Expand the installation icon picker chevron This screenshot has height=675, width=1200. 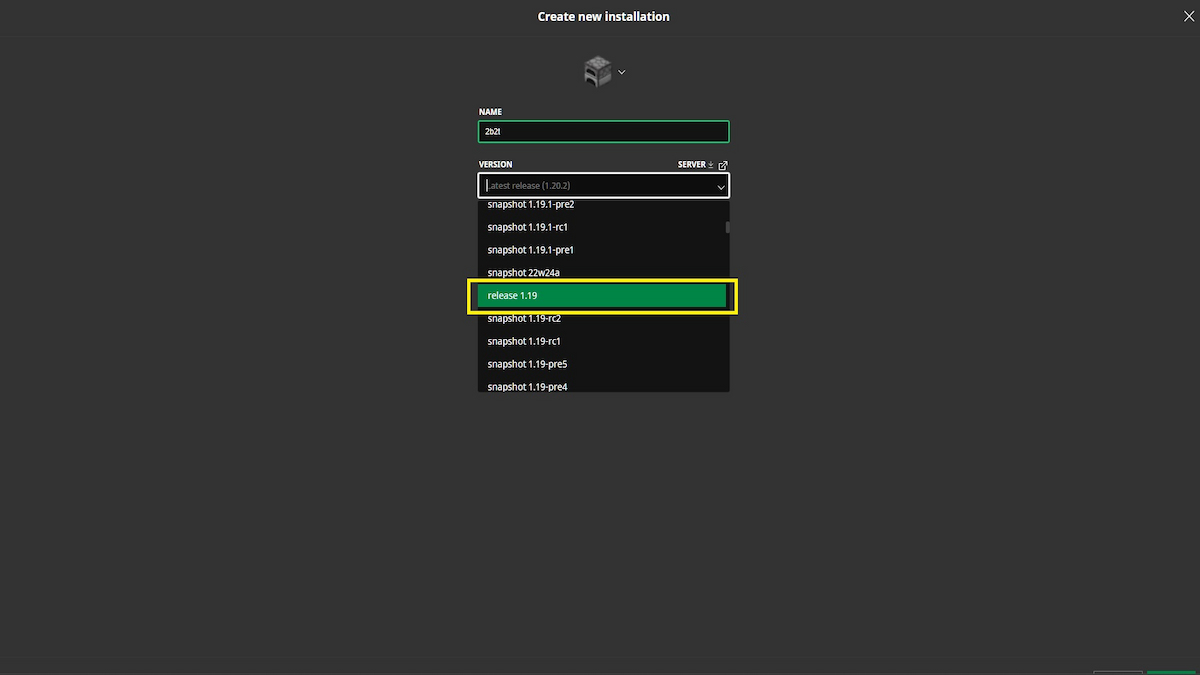point(621,71)
